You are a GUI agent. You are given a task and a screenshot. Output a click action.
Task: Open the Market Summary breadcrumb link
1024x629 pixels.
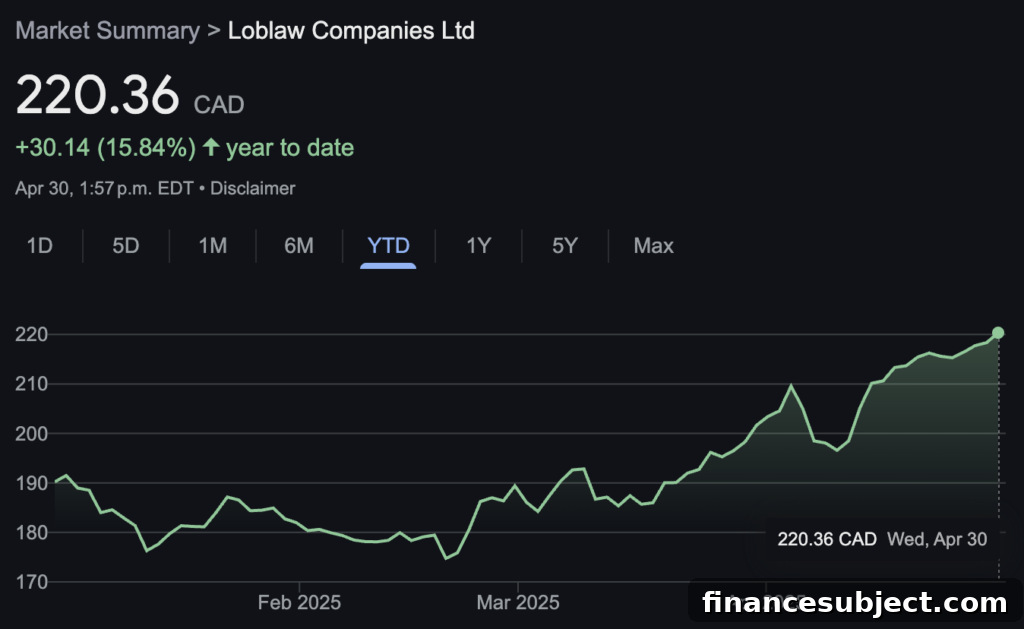108,31
